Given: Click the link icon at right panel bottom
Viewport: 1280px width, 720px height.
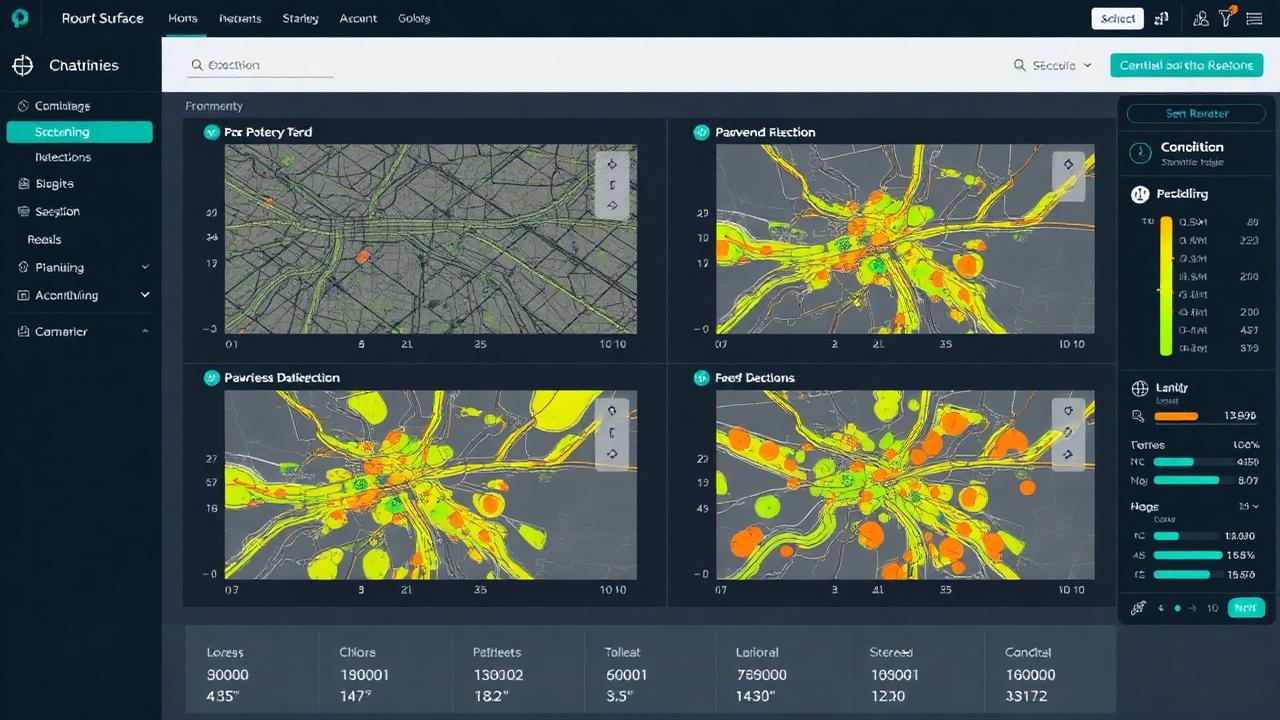Looking at the screenshot, I should (x=1138, y=607).
